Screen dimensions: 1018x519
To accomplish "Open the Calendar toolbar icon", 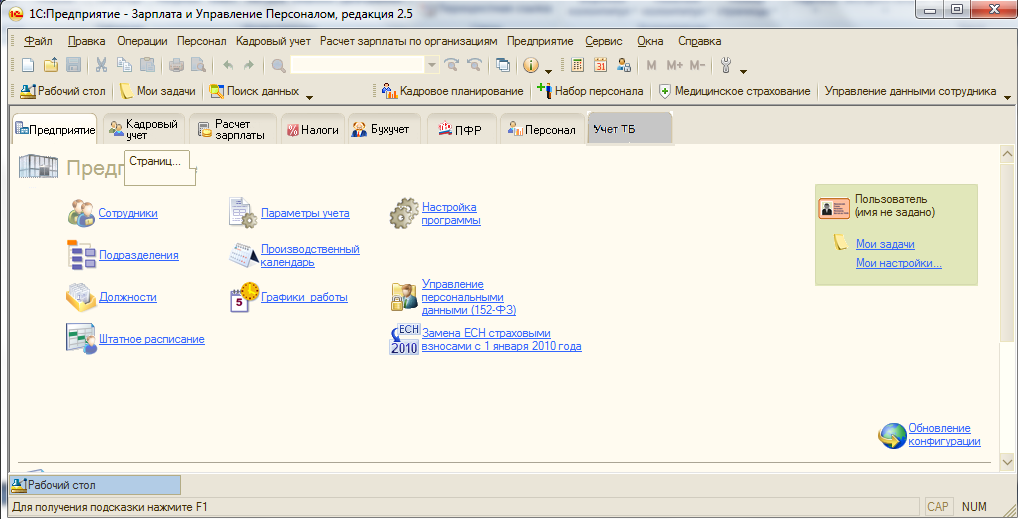I will tap(601, 65).
